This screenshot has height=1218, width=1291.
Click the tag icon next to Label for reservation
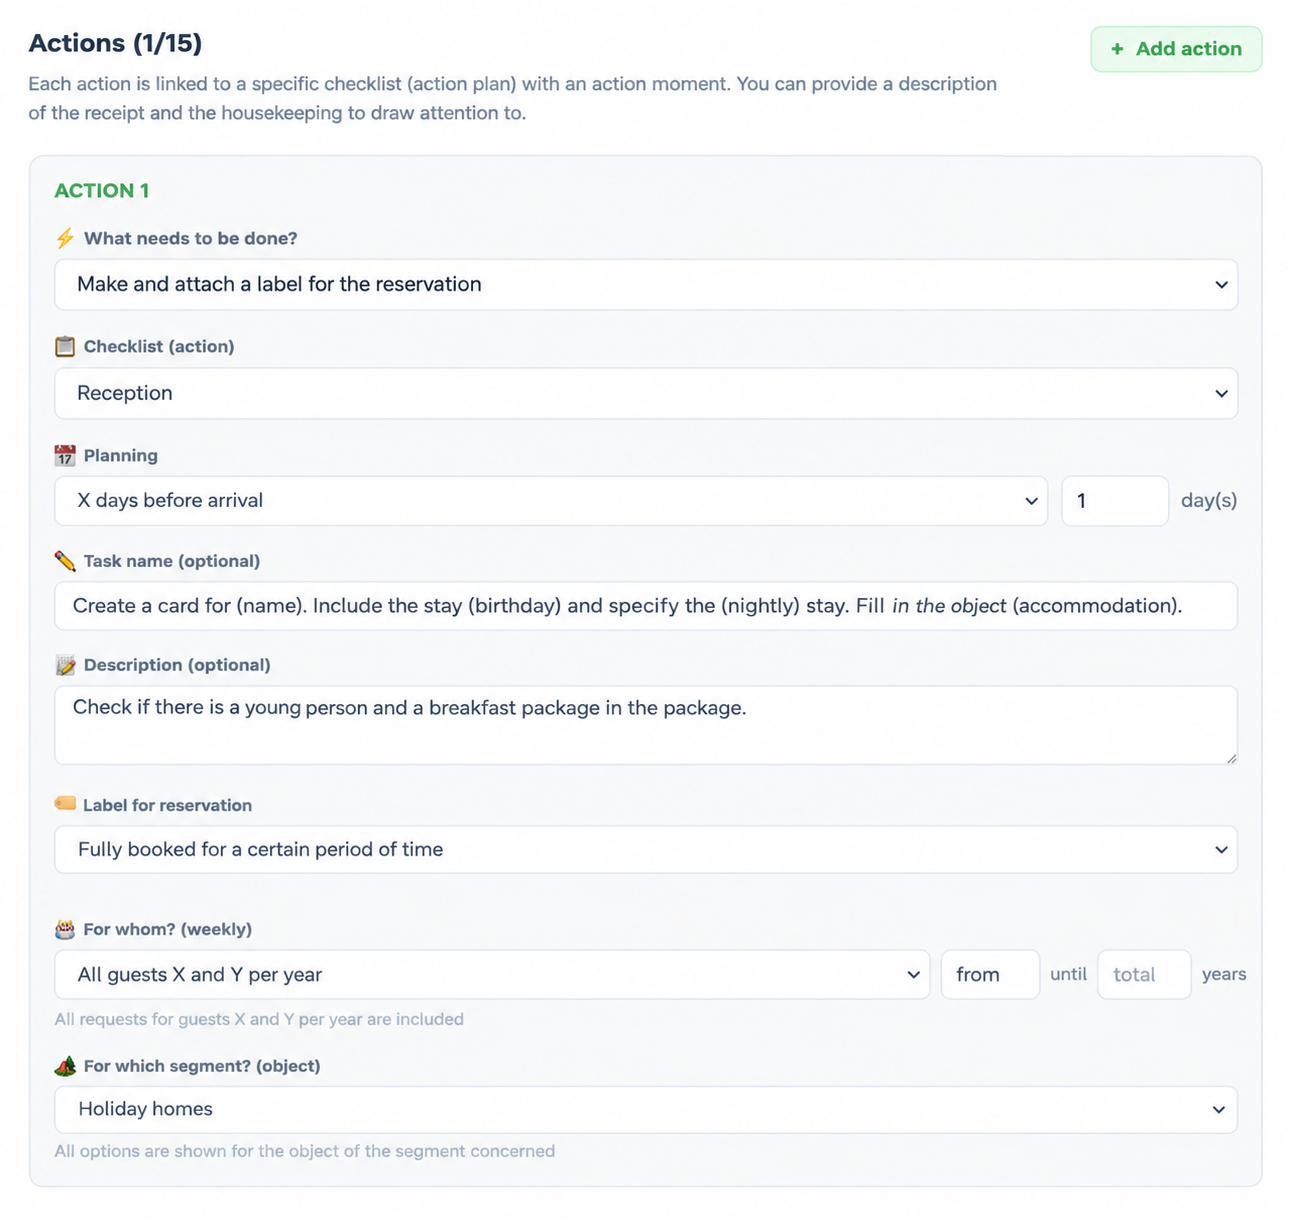coord(65,804)
